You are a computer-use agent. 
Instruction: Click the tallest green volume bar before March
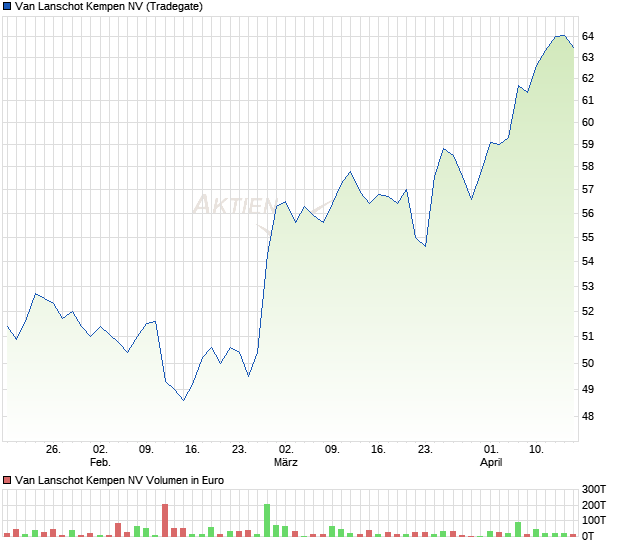pos(267,520)
